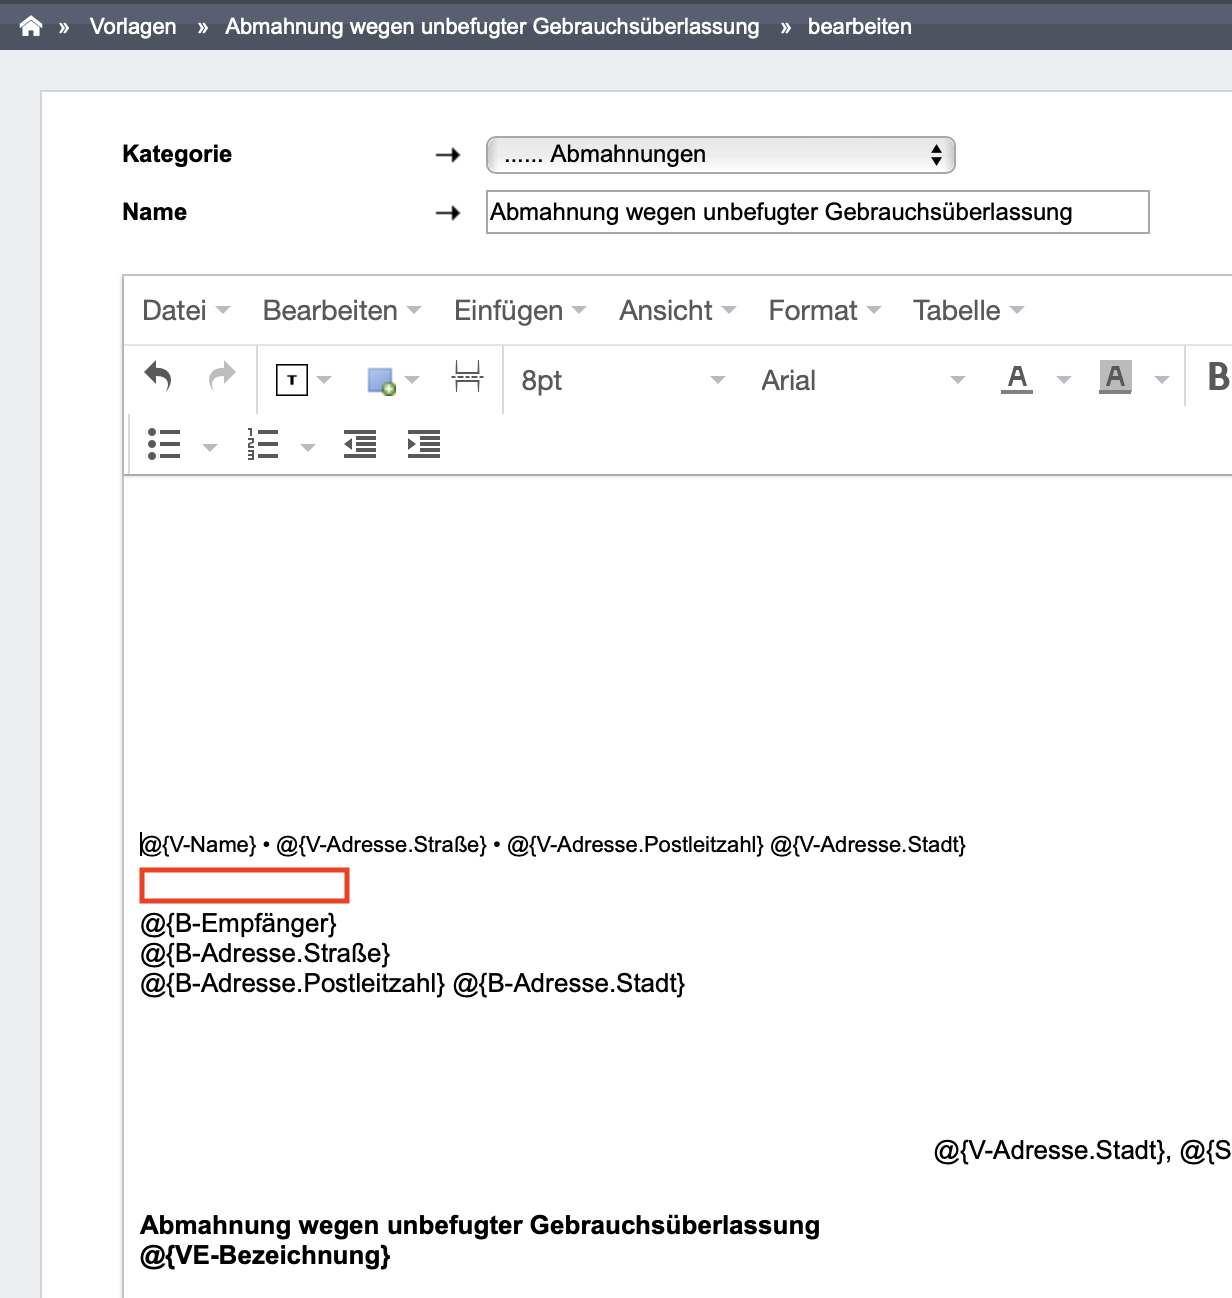Click the @{B-Adresse.Postleitzahl} line
Viewport: 1232px width, 1298px height.
413,984
